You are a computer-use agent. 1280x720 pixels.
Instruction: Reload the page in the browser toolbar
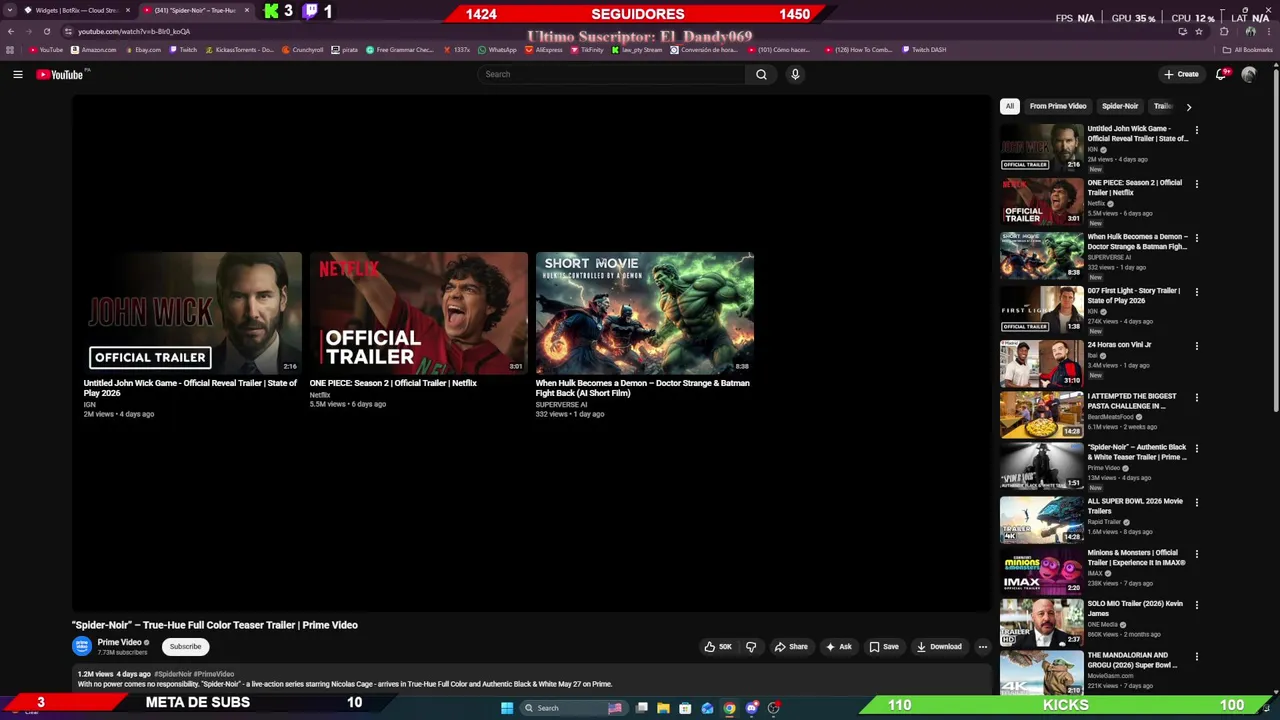[47, 31]
